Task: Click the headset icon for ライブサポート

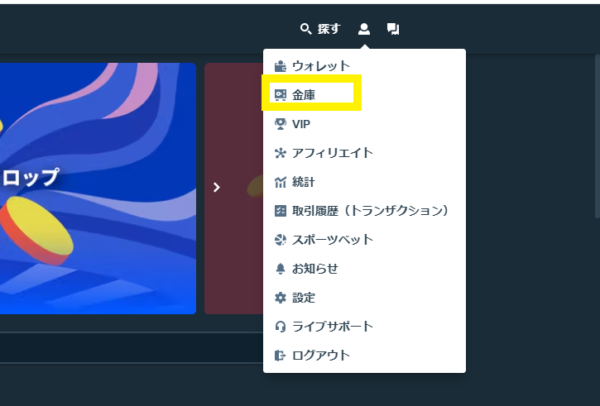Action: 281,327
